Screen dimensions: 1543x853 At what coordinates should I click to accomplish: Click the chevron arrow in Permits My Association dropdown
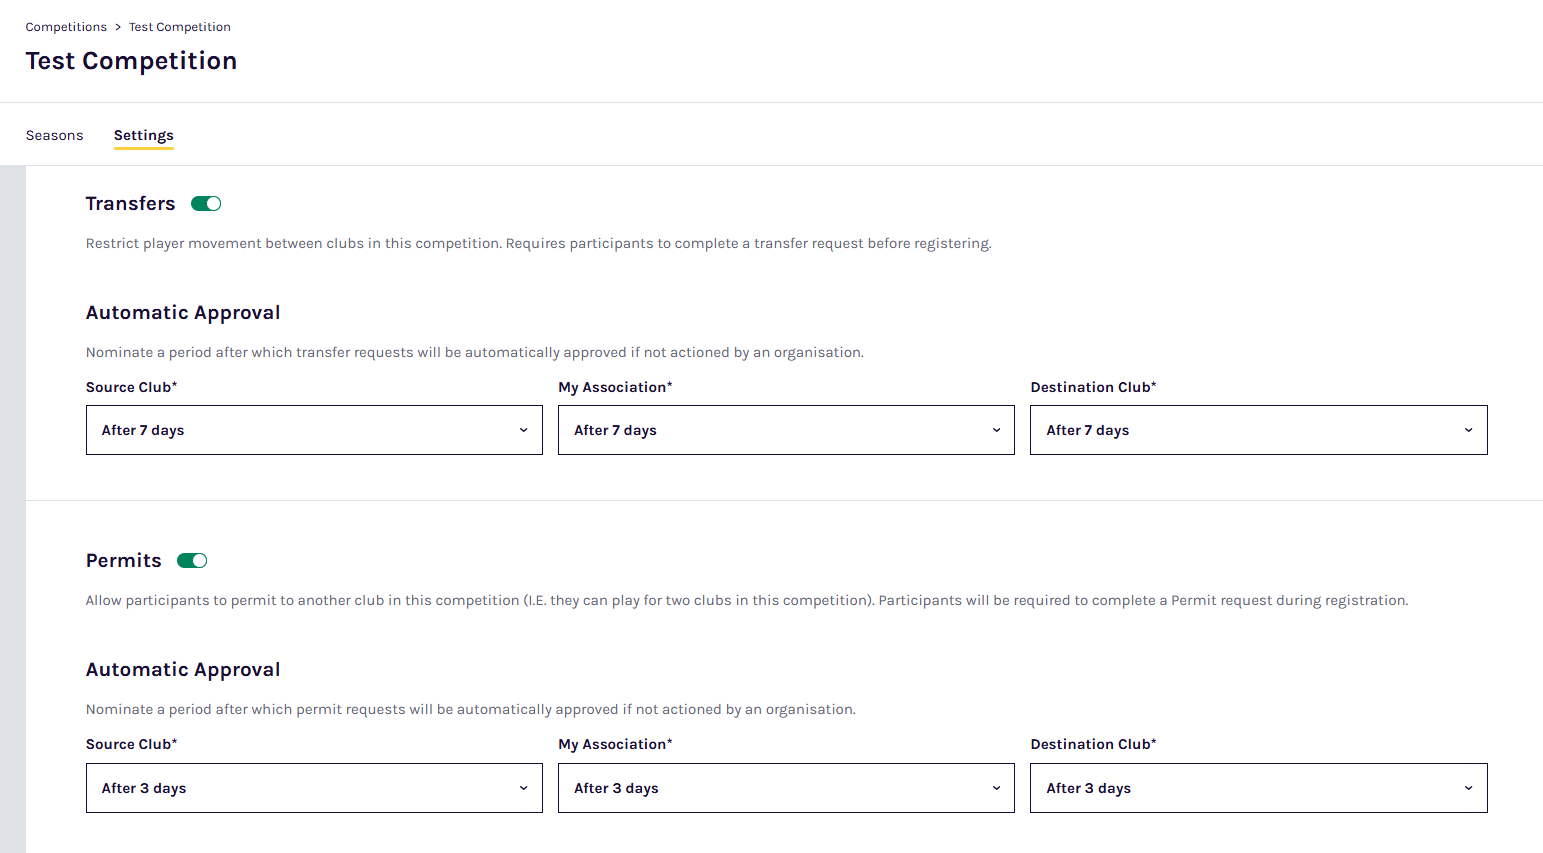(996, 788)
